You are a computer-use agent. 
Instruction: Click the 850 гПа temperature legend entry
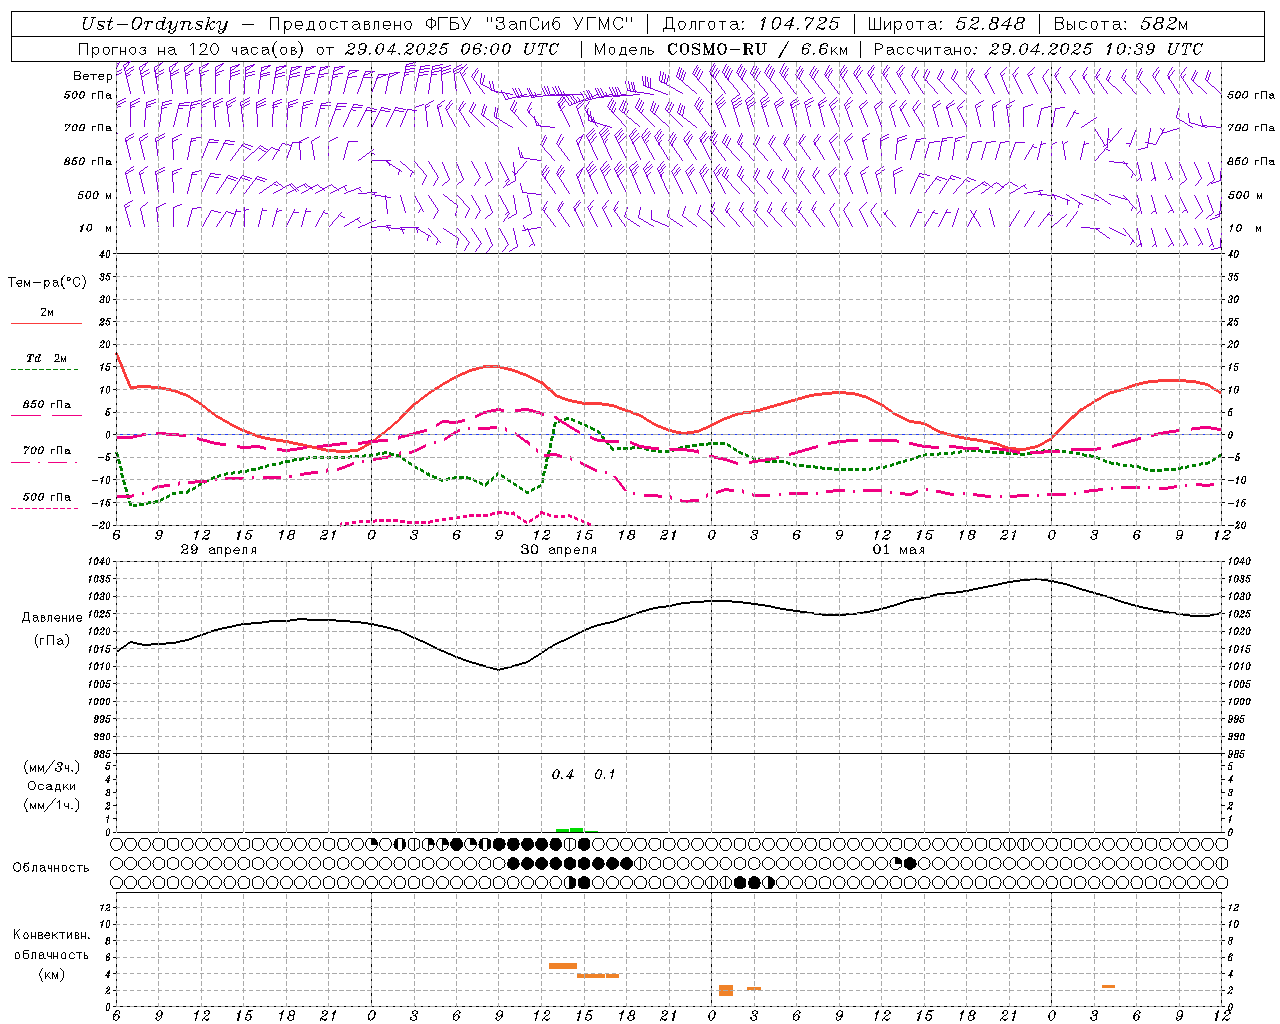[46, 409]
